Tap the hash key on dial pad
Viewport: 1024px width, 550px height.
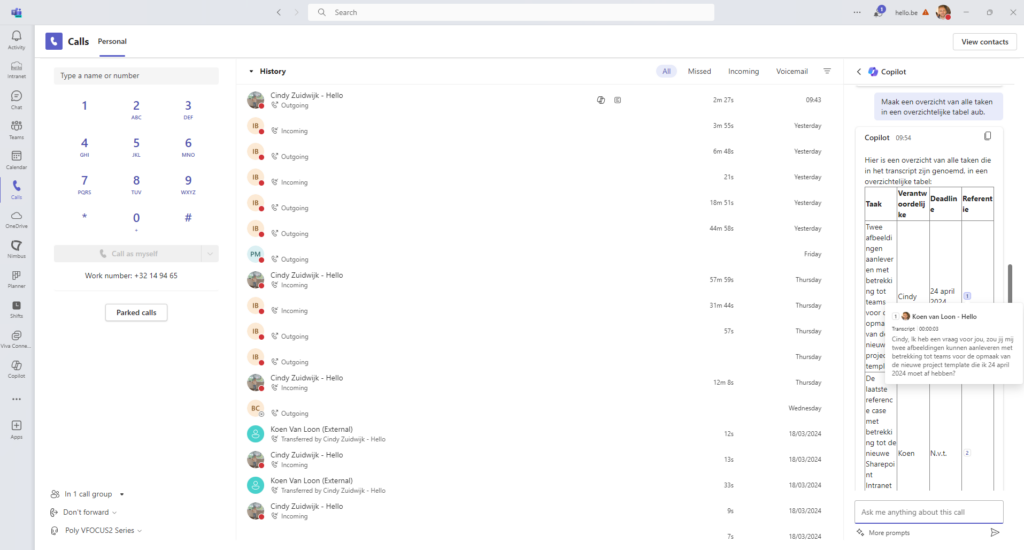point(188,218)
